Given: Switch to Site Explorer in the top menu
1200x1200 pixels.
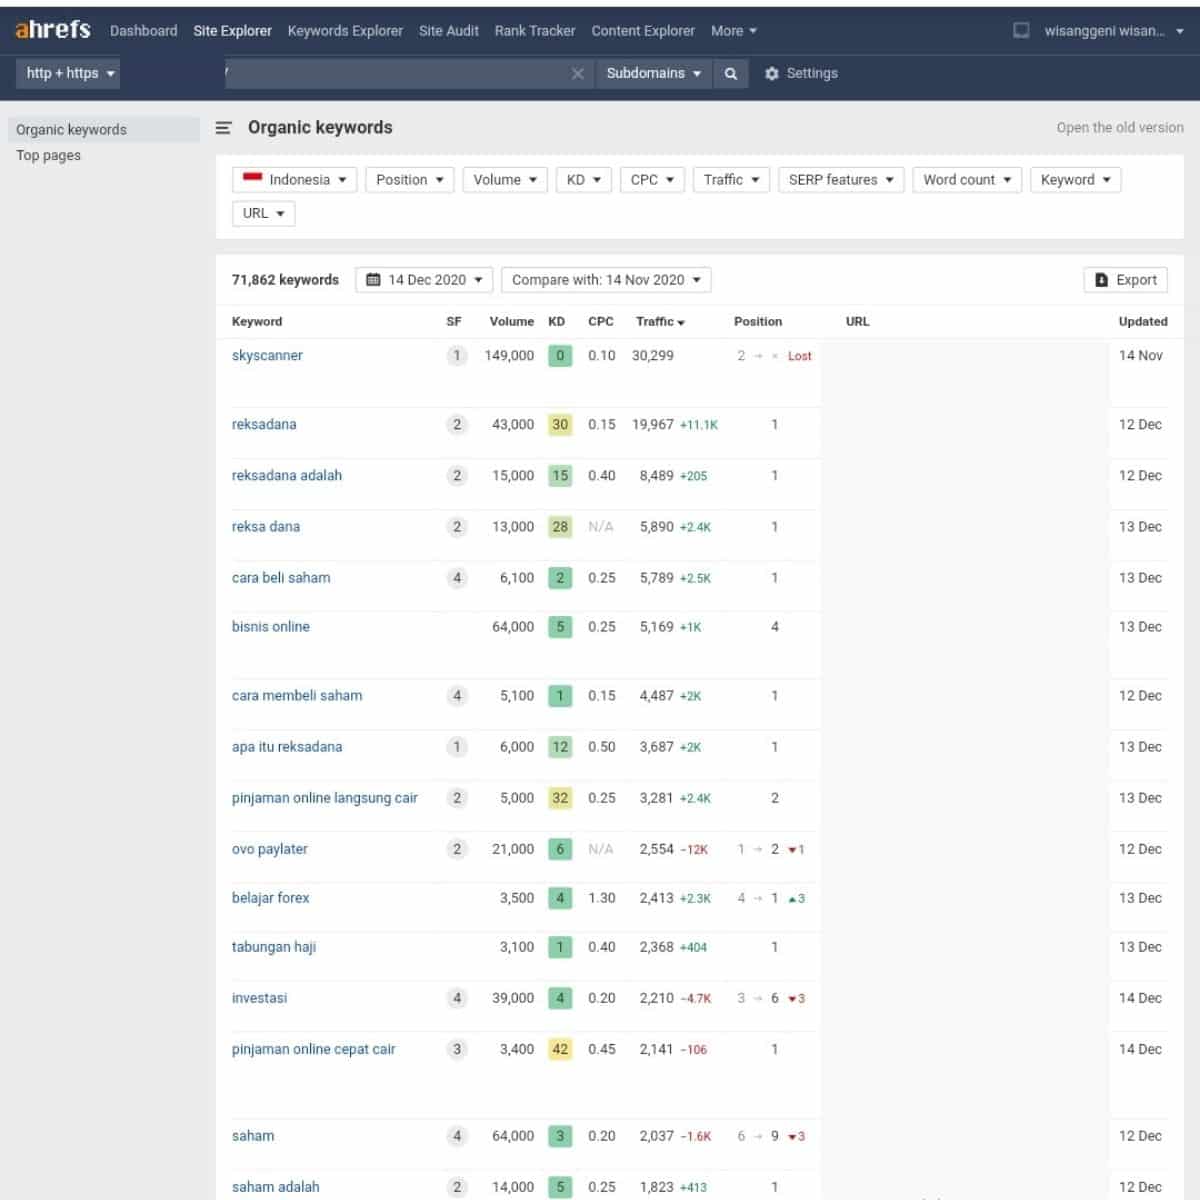Looking at the screenshot, I should click(x=232, y=31).
